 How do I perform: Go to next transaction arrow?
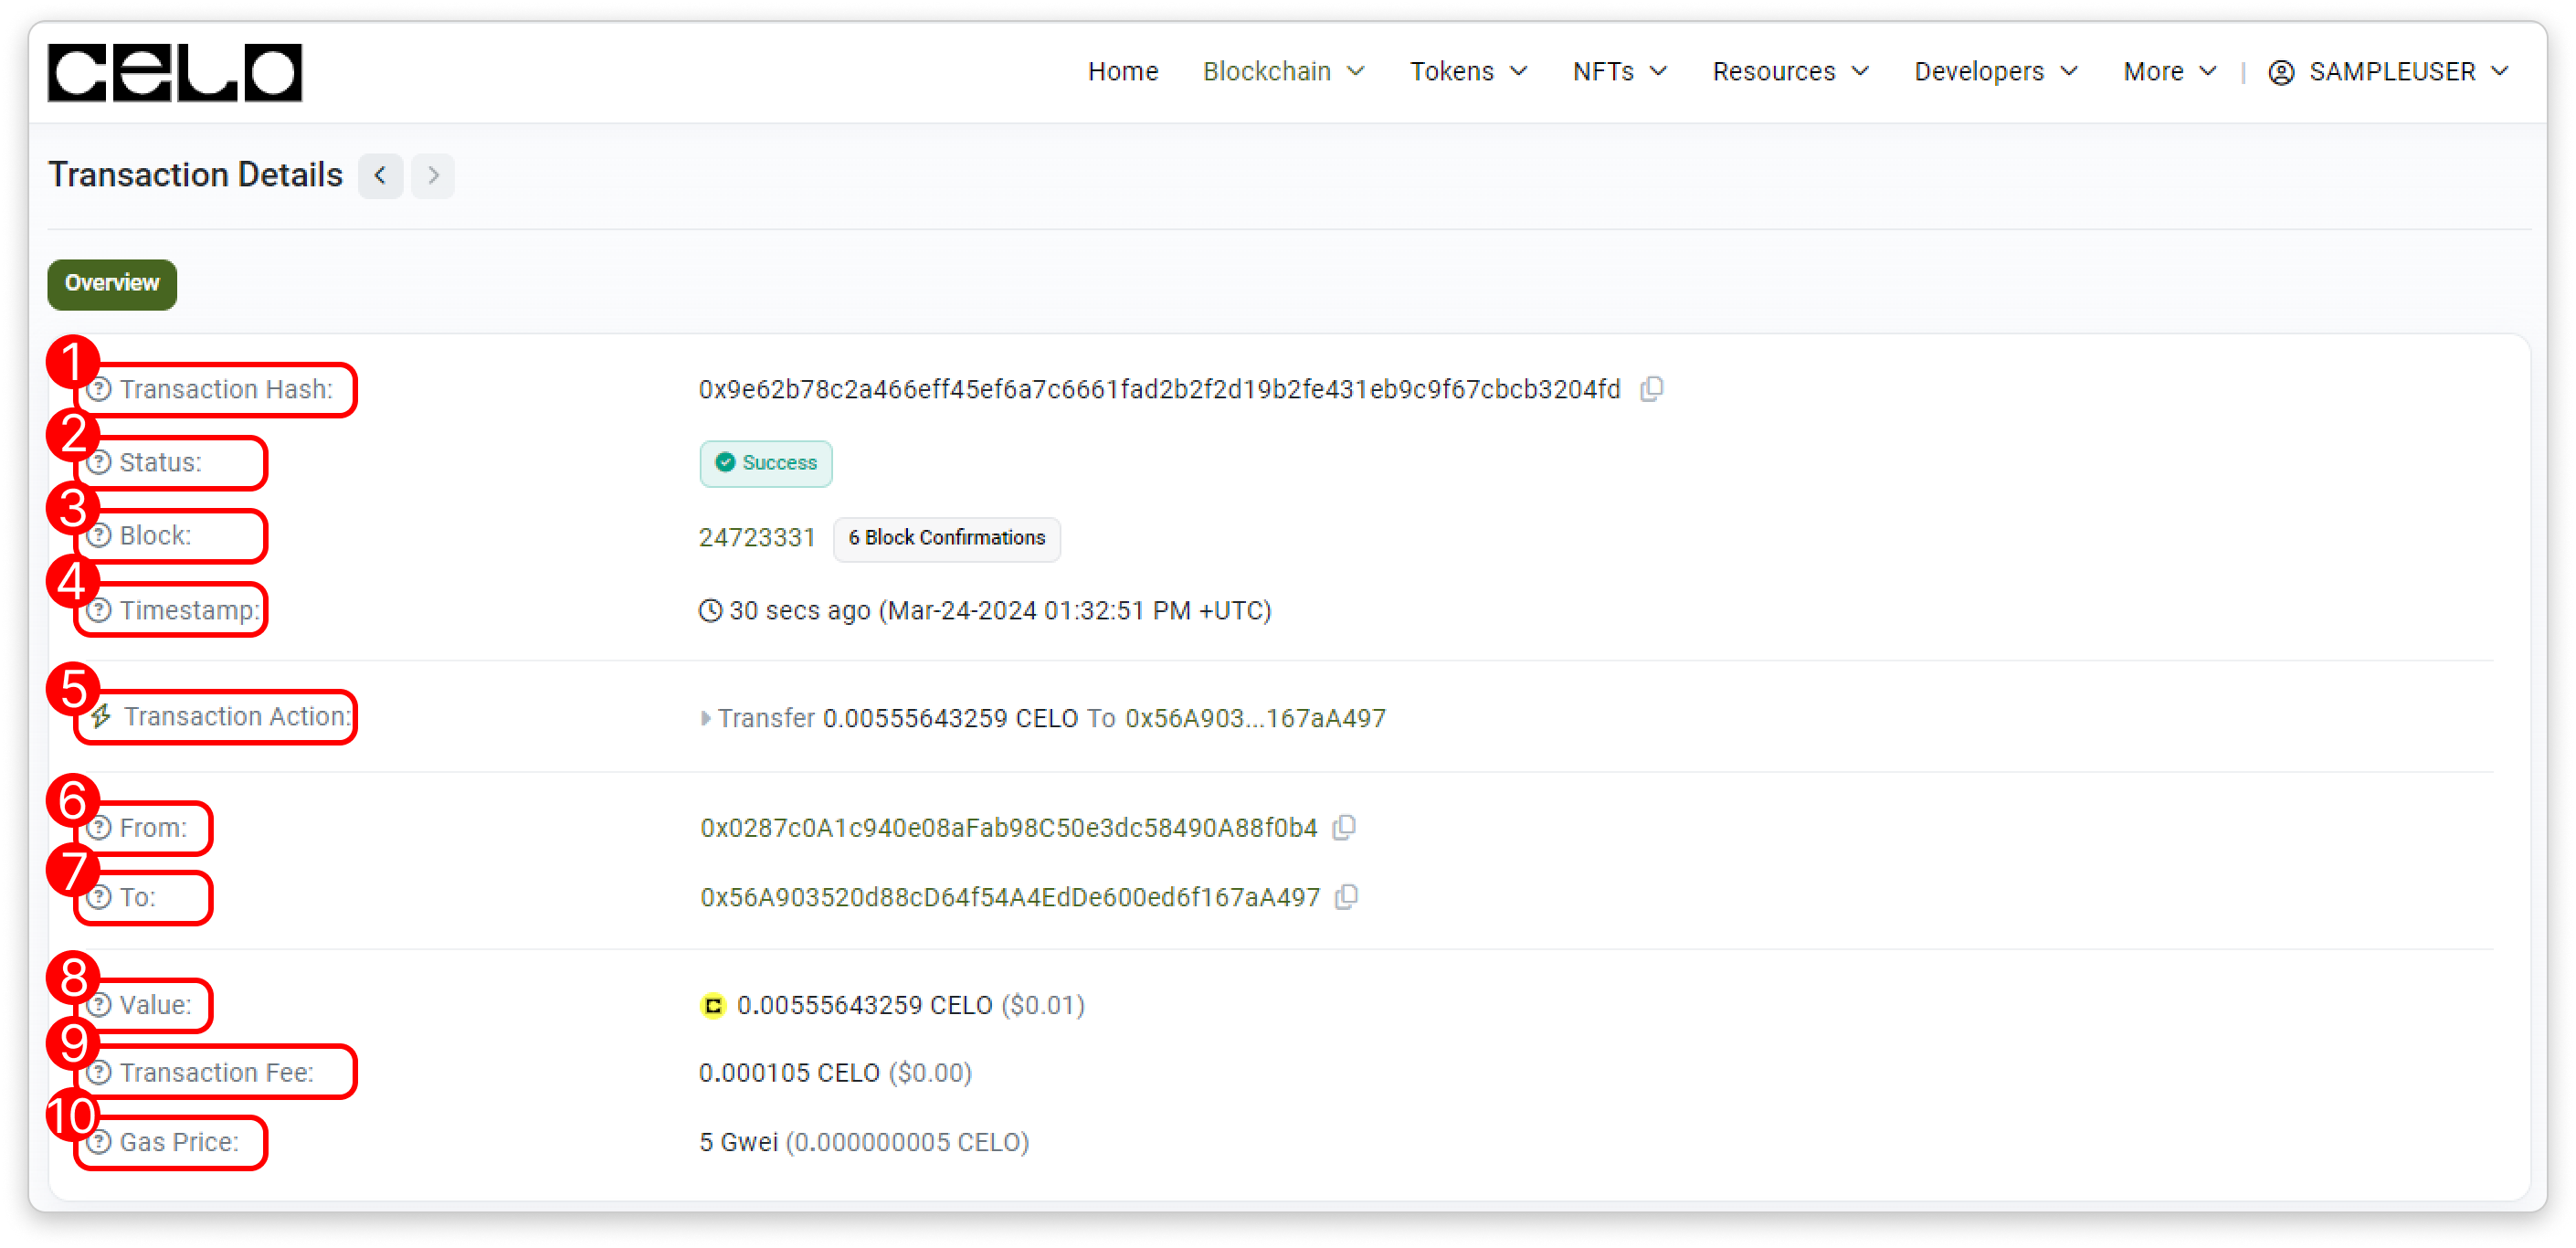432,176
